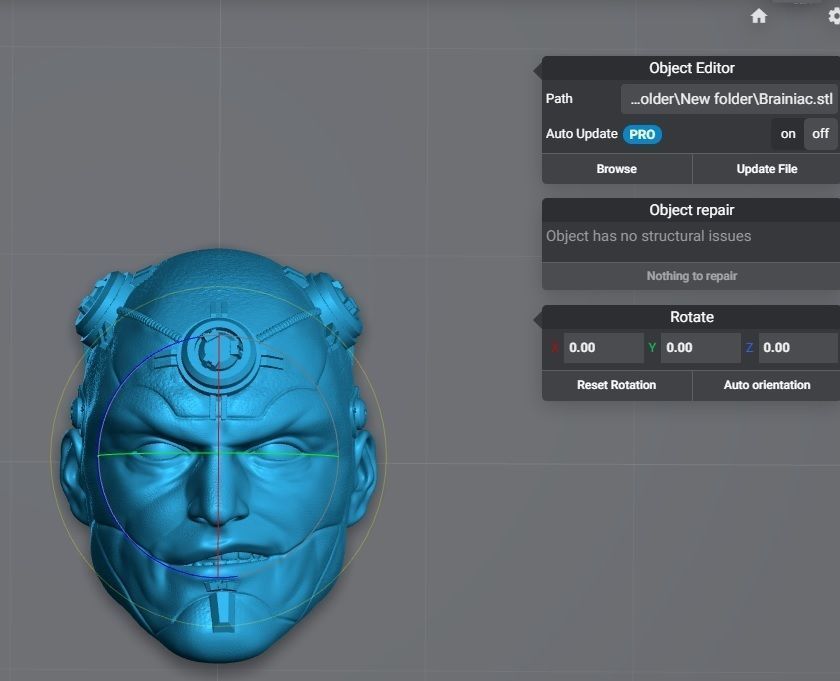The image size is (840, 681).
Task: Run Auto orientation
Action: (767, 385)
